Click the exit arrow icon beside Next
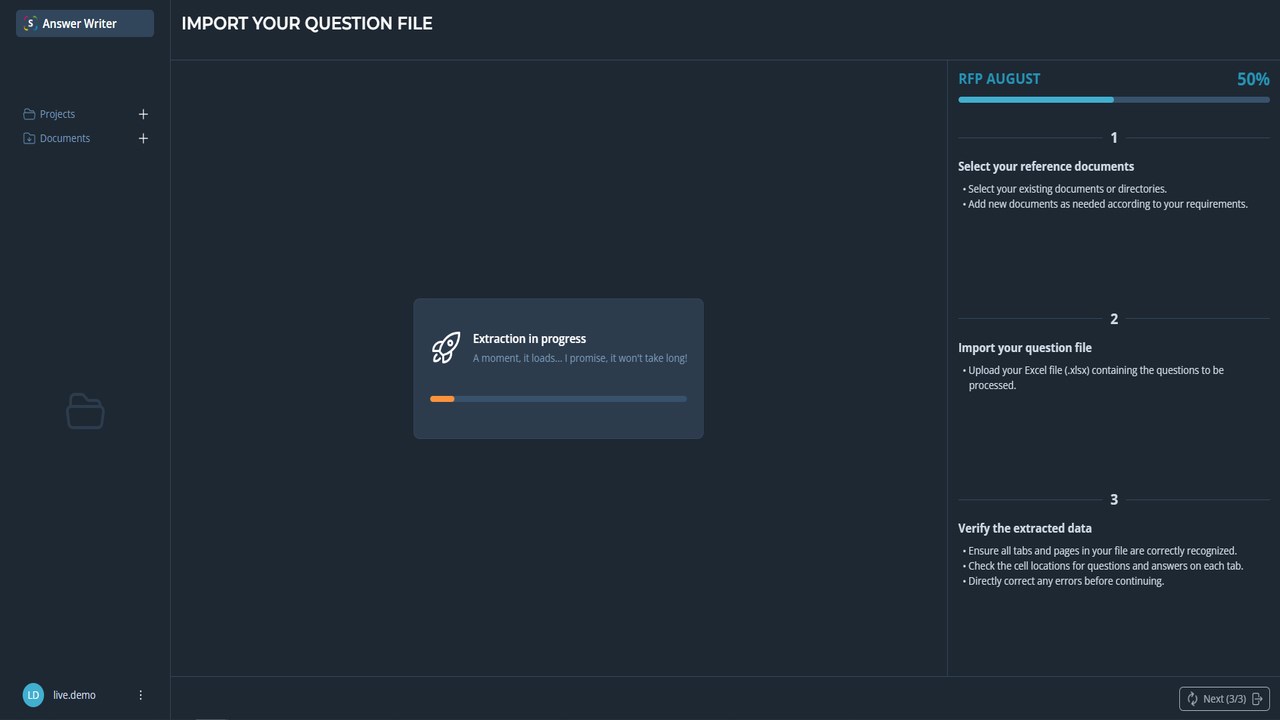1280x720 pixels. click(x=1258, y=699)
